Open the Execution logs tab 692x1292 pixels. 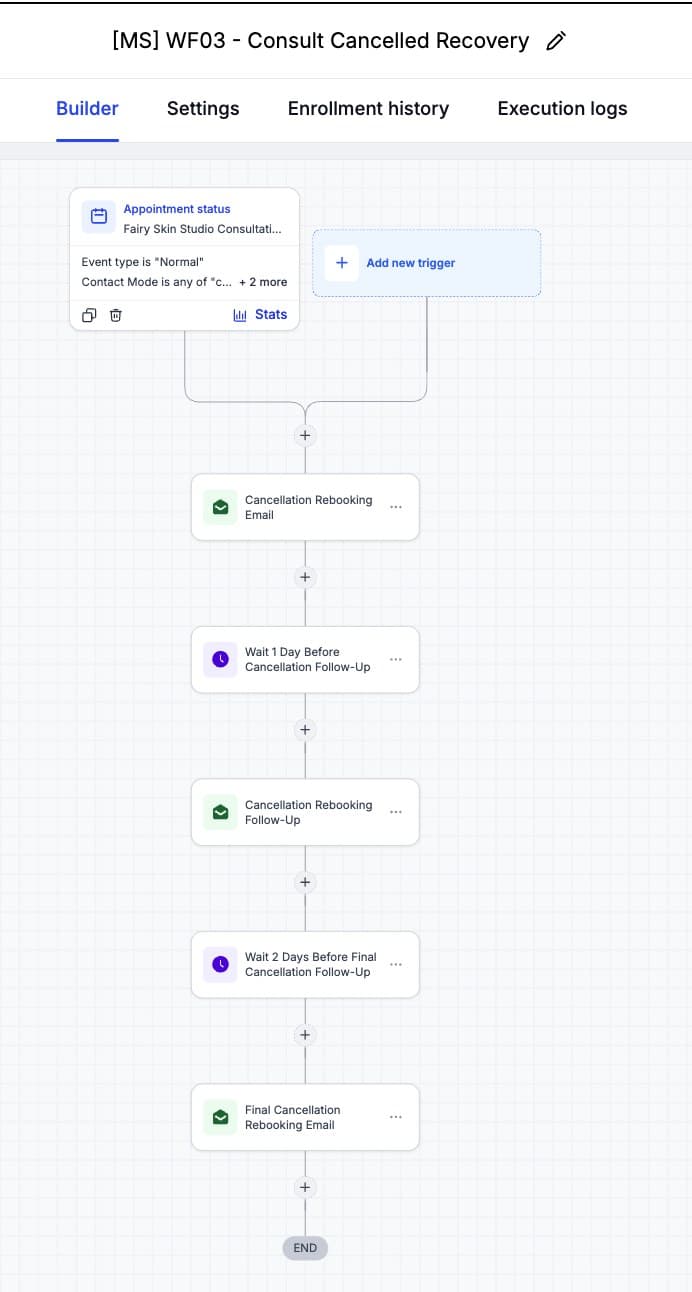[x=562, y=109]
